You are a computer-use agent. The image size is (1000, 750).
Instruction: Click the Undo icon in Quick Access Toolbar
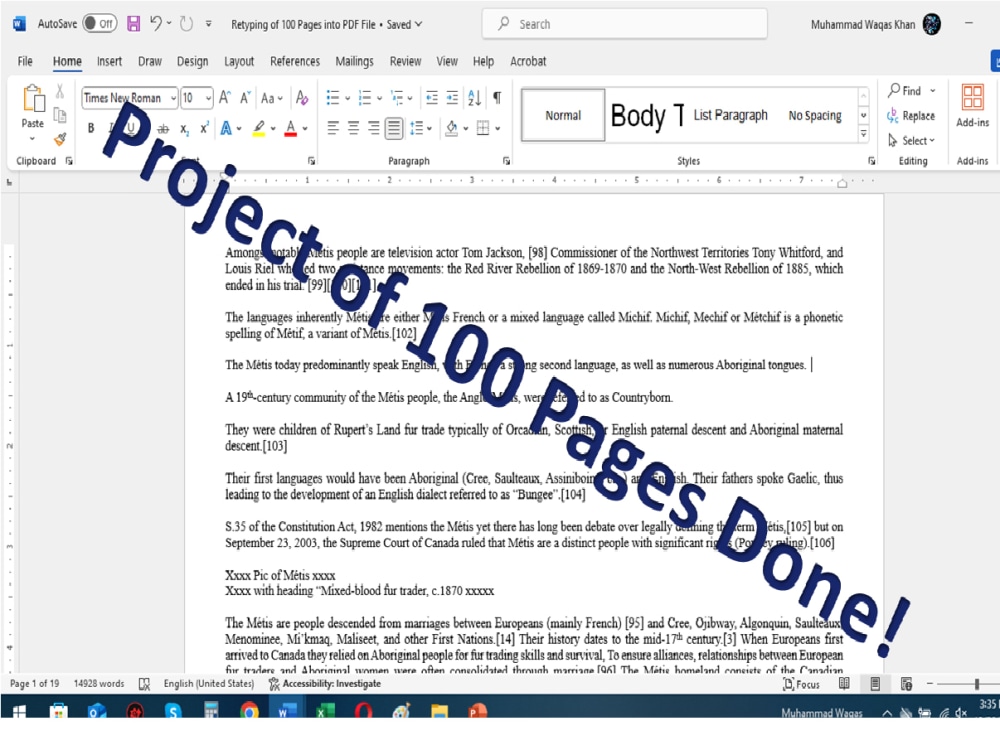click(x=156, y=23)
